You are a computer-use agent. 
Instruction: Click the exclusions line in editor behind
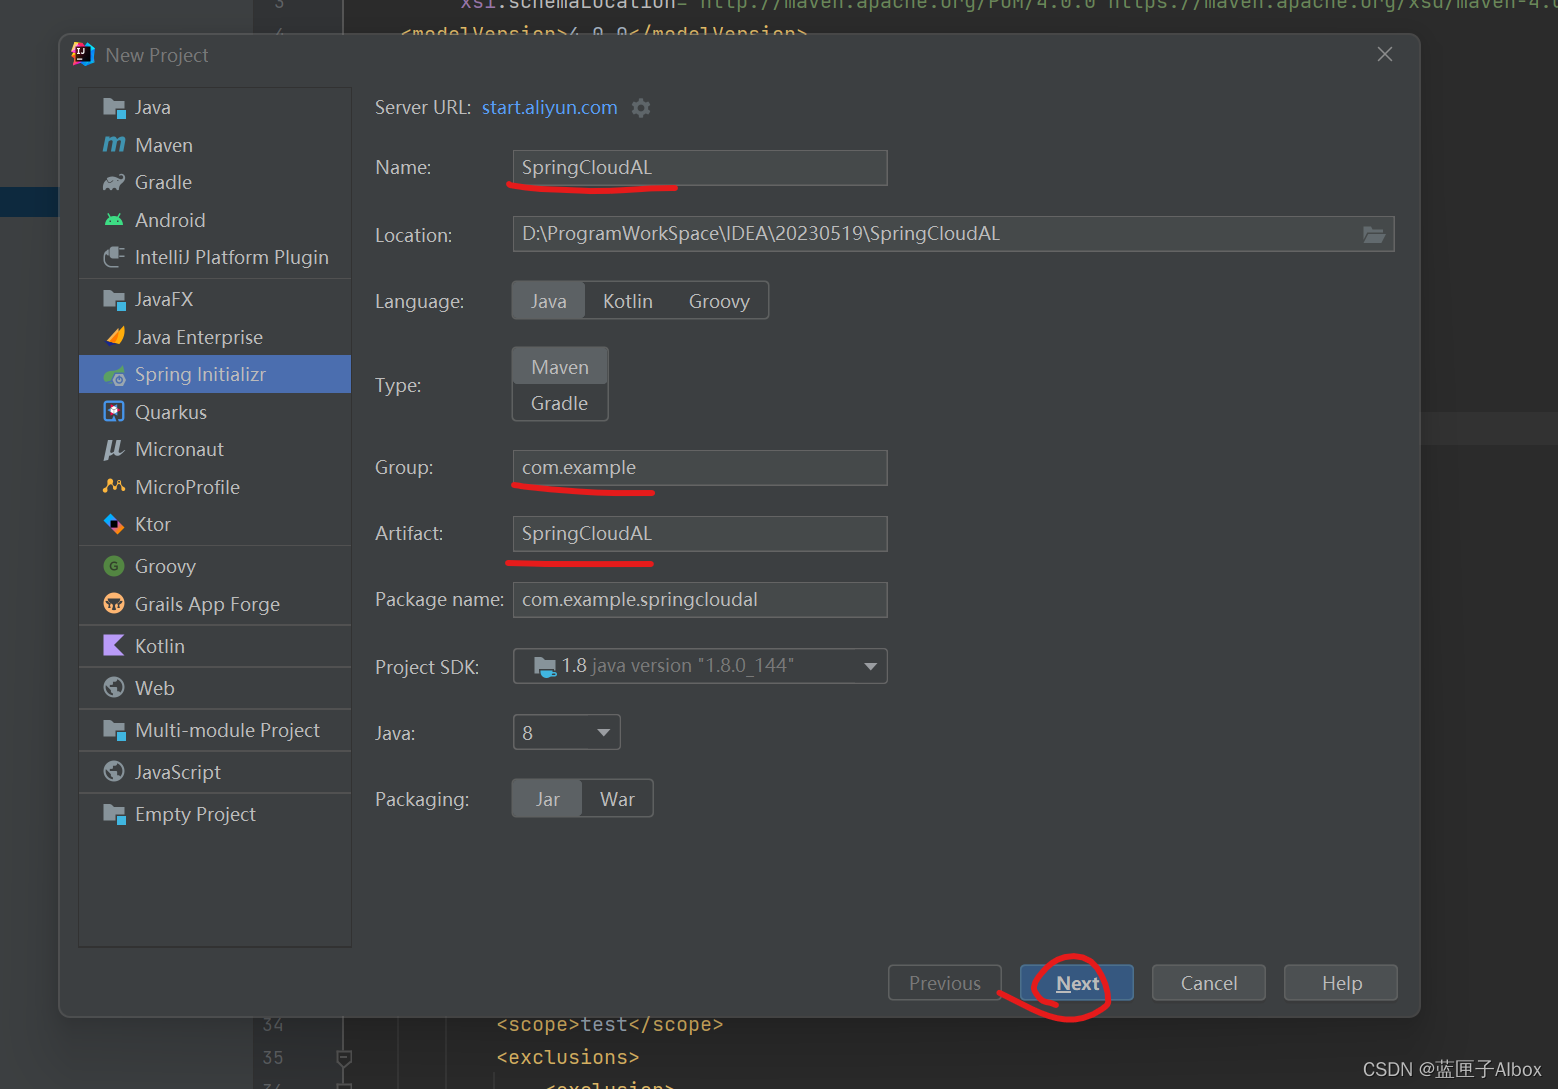(x=567, y=1057)
